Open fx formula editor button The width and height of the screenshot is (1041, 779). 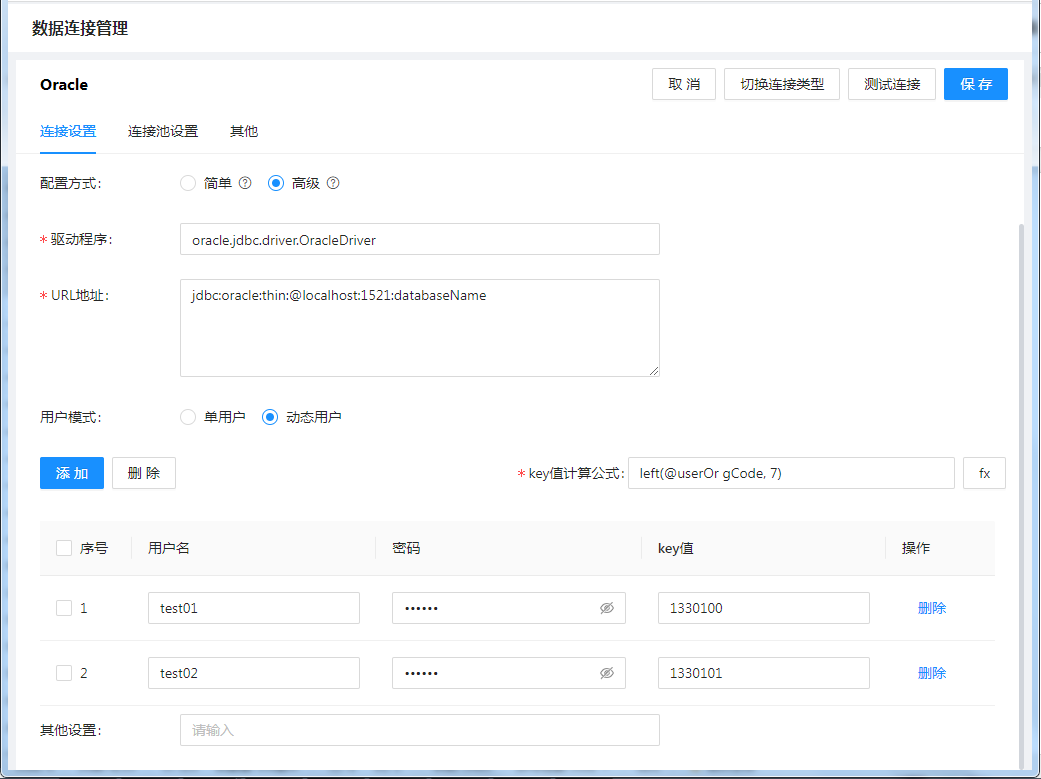click(984, 473)
